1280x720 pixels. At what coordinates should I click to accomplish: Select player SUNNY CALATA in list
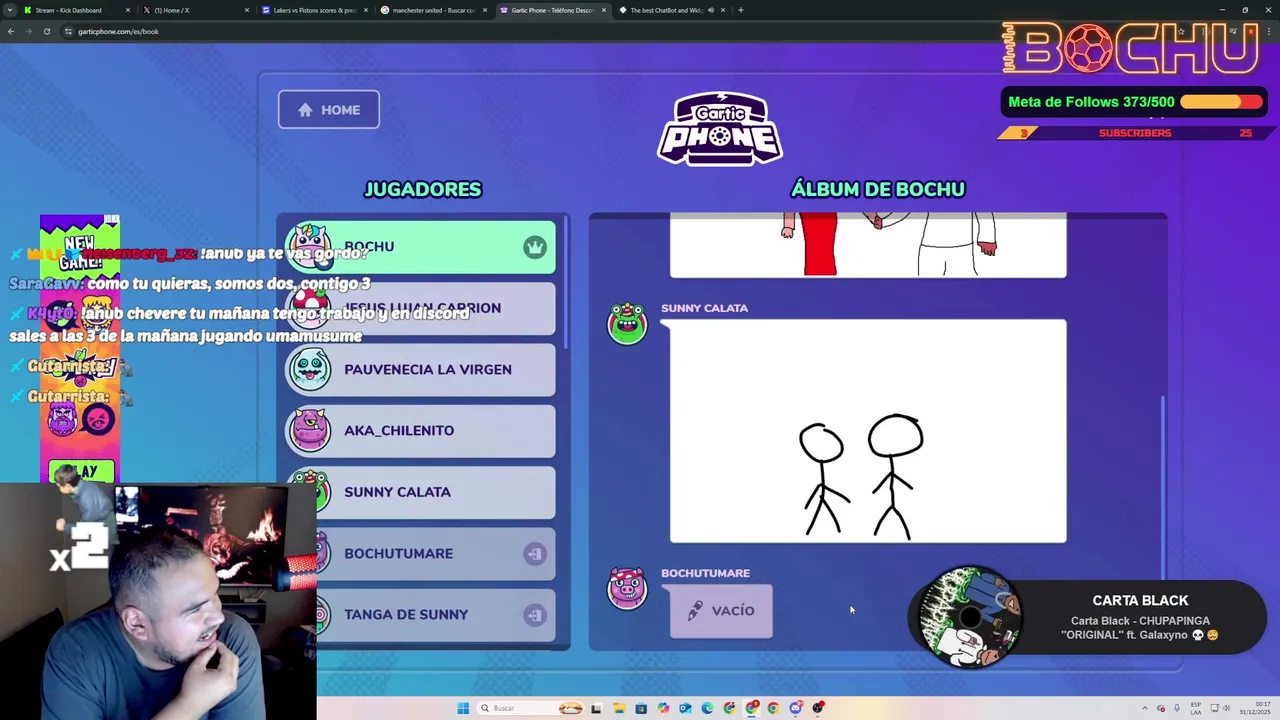[x=420, y=492]
